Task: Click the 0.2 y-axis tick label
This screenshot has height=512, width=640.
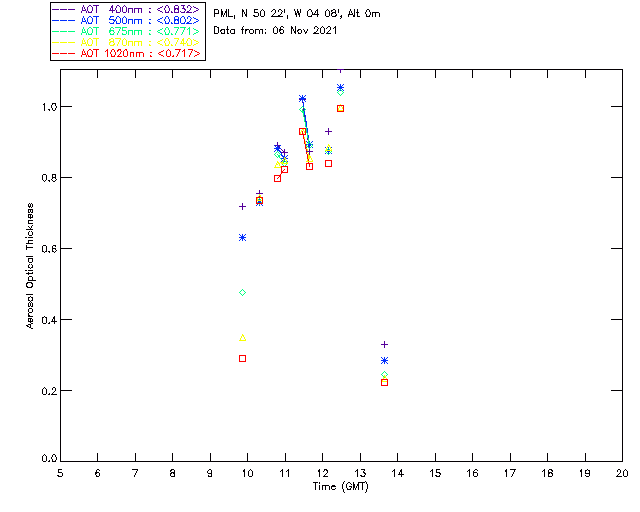Action: coord(49,391)
